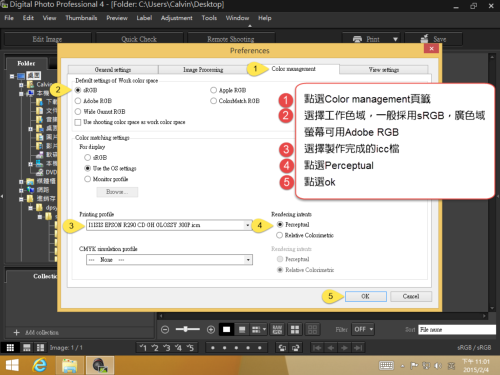Adjust the thumbnail size slider
Image resolution: width=500 pixels, height=375 pixels.
187,329
